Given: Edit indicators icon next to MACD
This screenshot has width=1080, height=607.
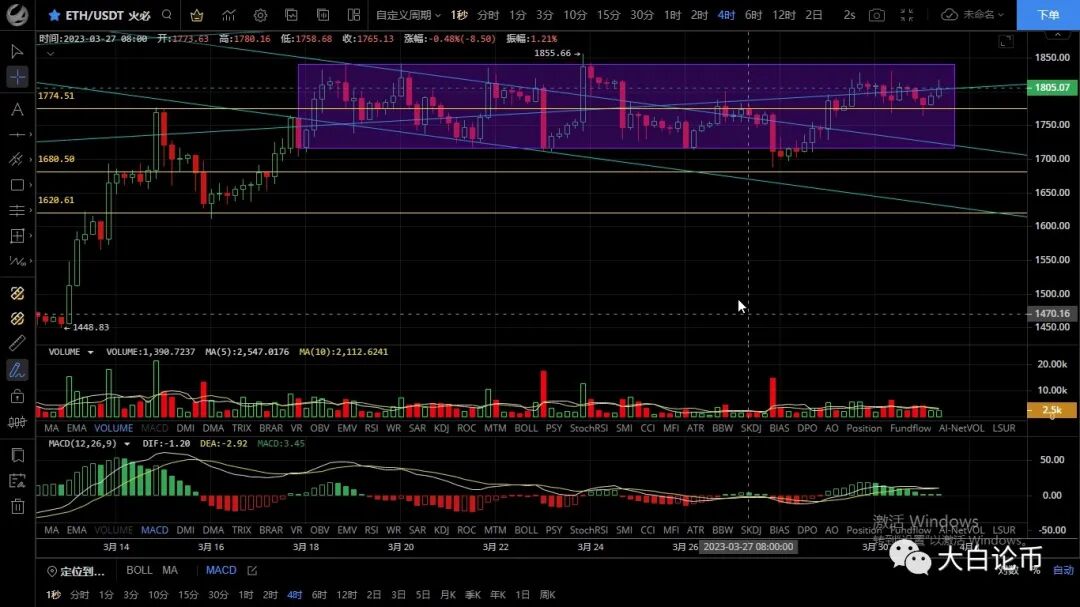Looking at the screenshot, I should (252, 570).
